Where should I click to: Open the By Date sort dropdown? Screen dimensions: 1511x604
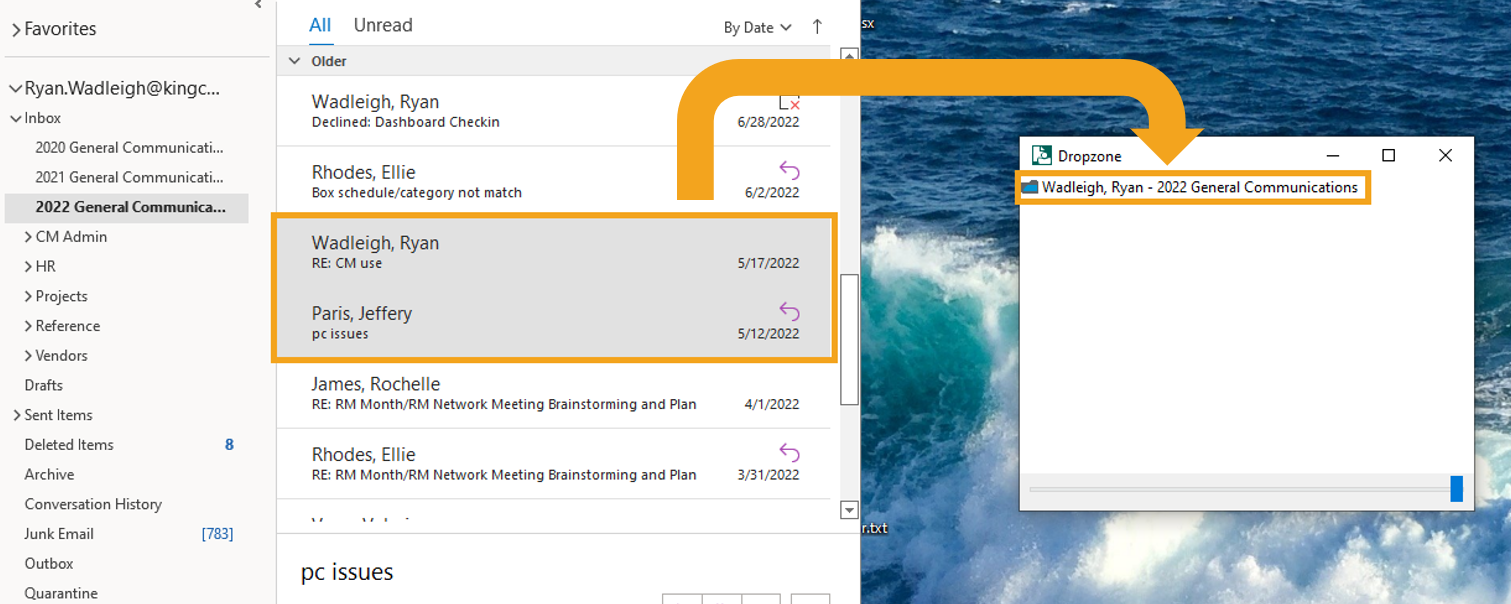[757, 28]
